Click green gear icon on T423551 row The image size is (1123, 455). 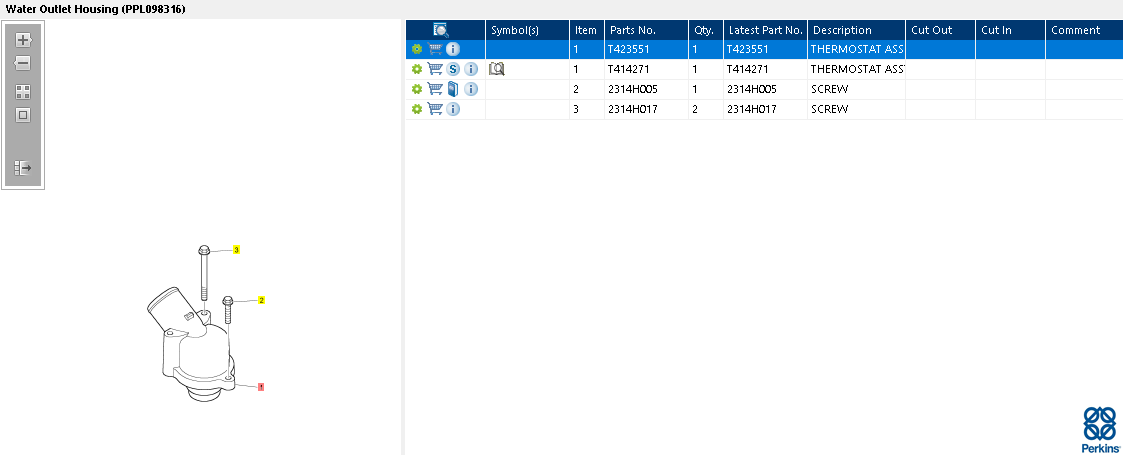[x=417, y=49]
